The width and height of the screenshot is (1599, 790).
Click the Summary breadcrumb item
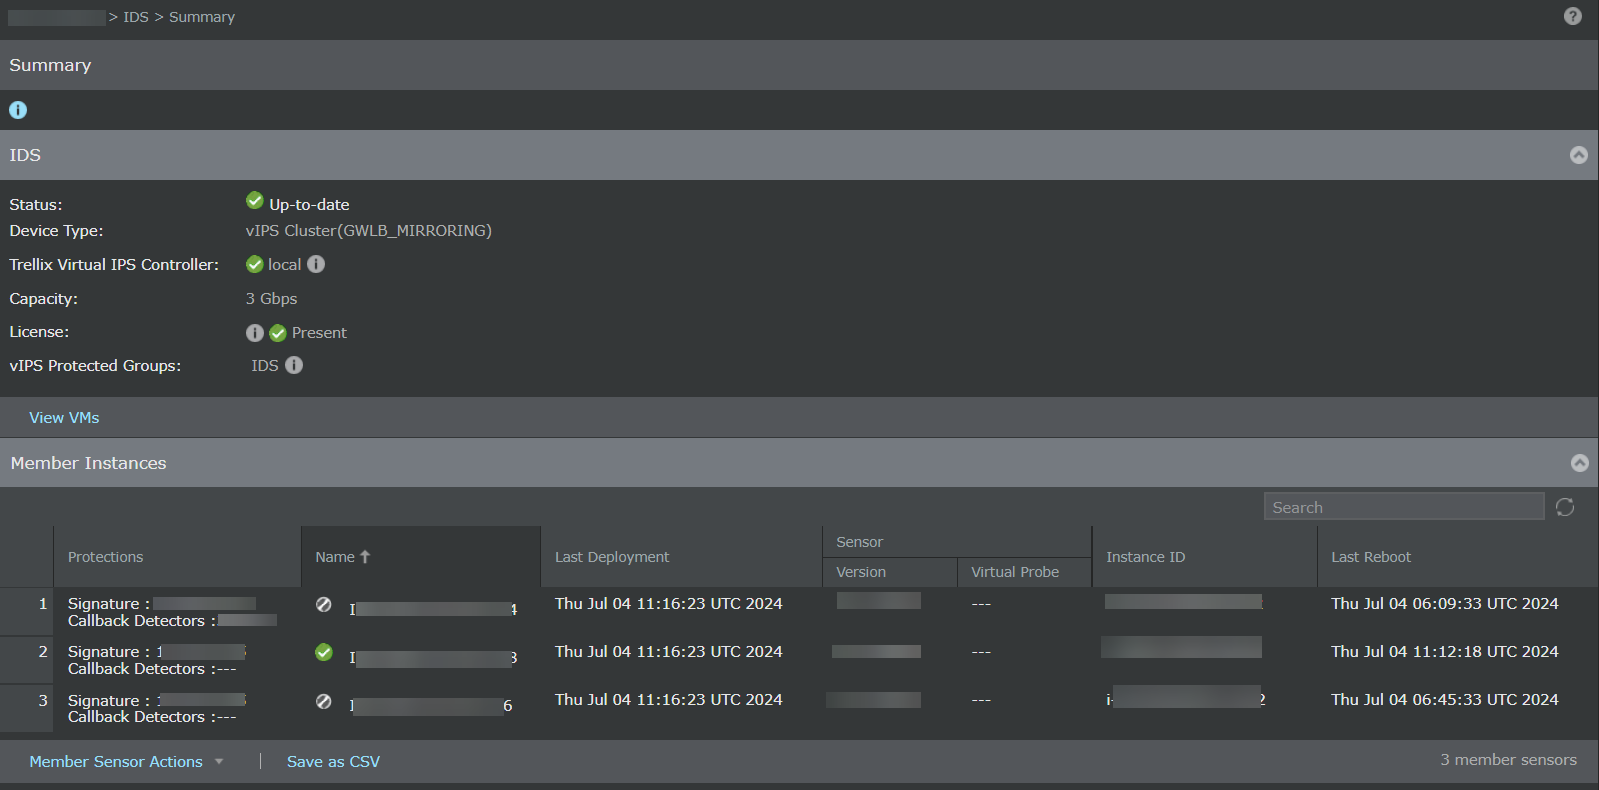202,17
